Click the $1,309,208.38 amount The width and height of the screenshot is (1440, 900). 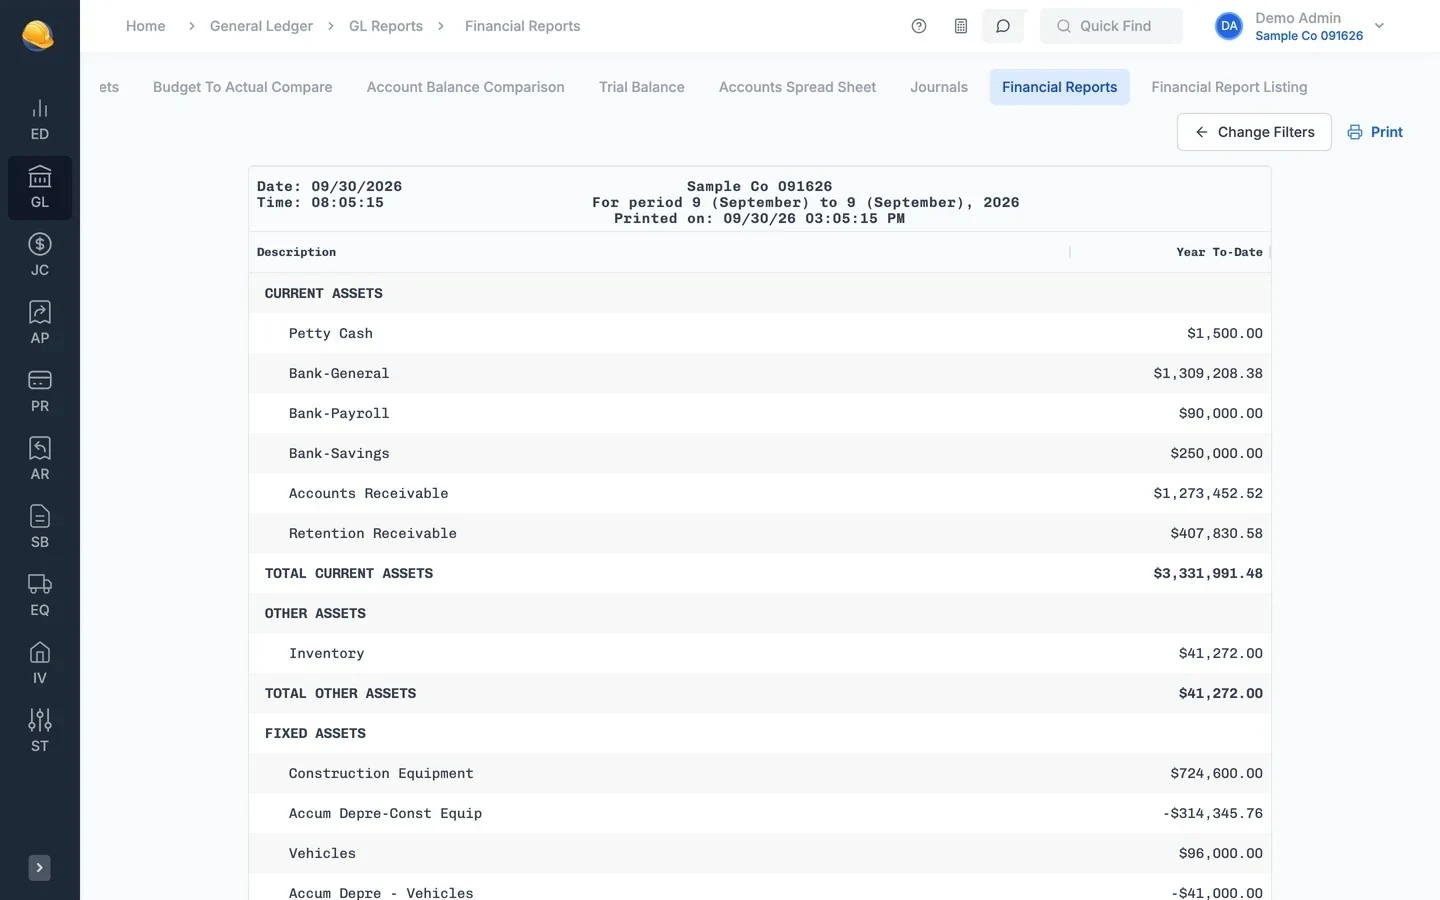[1208, 373]
